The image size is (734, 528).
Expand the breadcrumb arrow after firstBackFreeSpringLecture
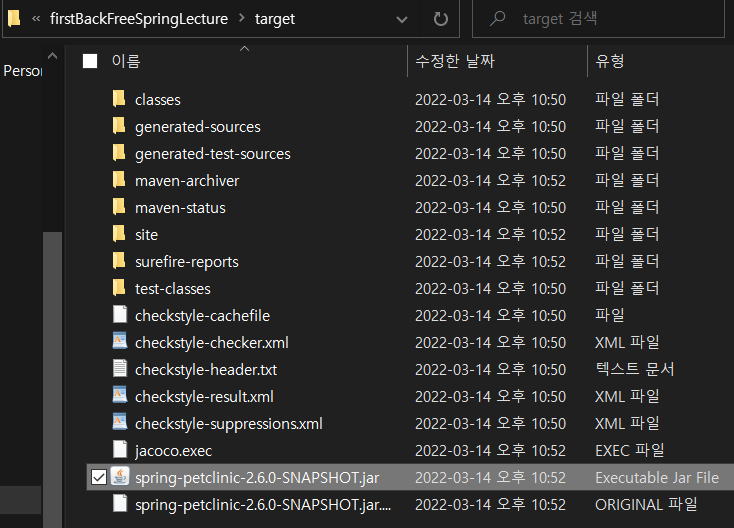pos(242,18)
